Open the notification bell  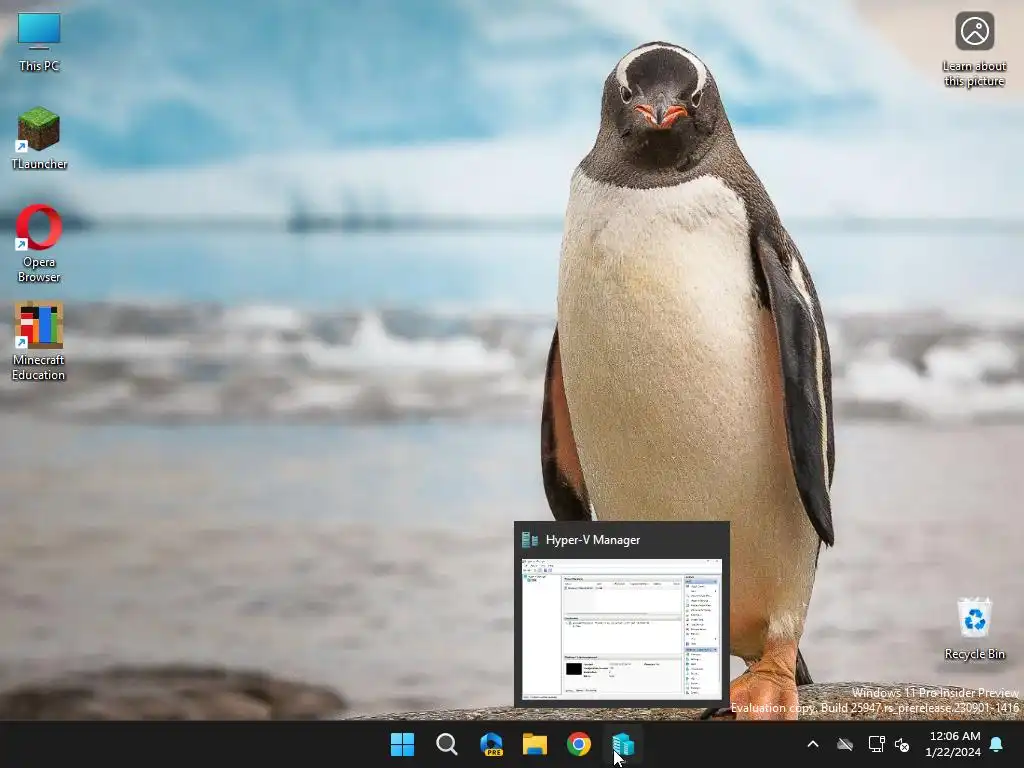coord(997,744)
